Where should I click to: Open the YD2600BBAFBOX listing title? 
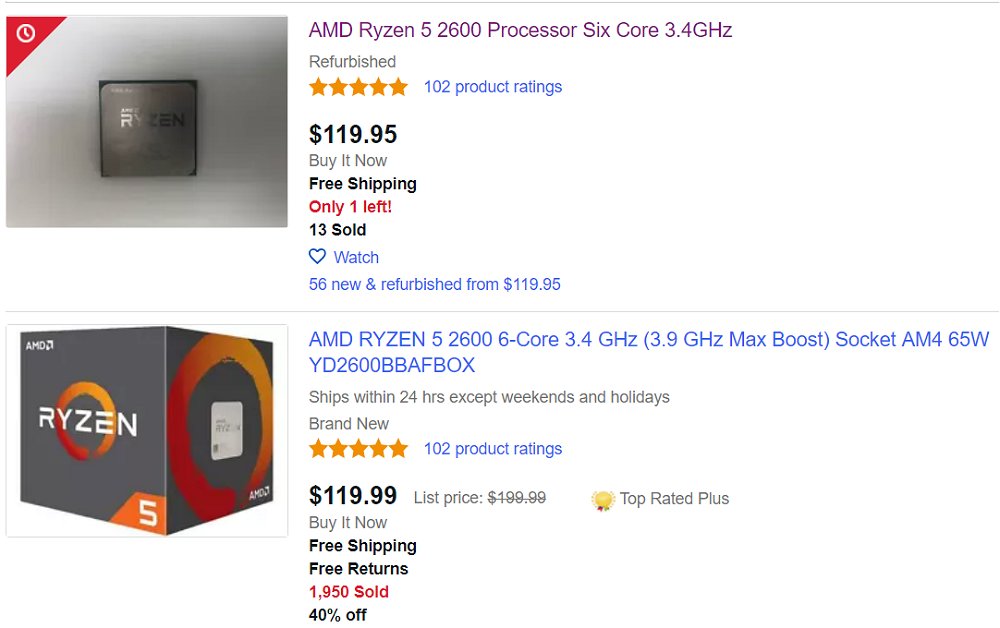[648, 352]
